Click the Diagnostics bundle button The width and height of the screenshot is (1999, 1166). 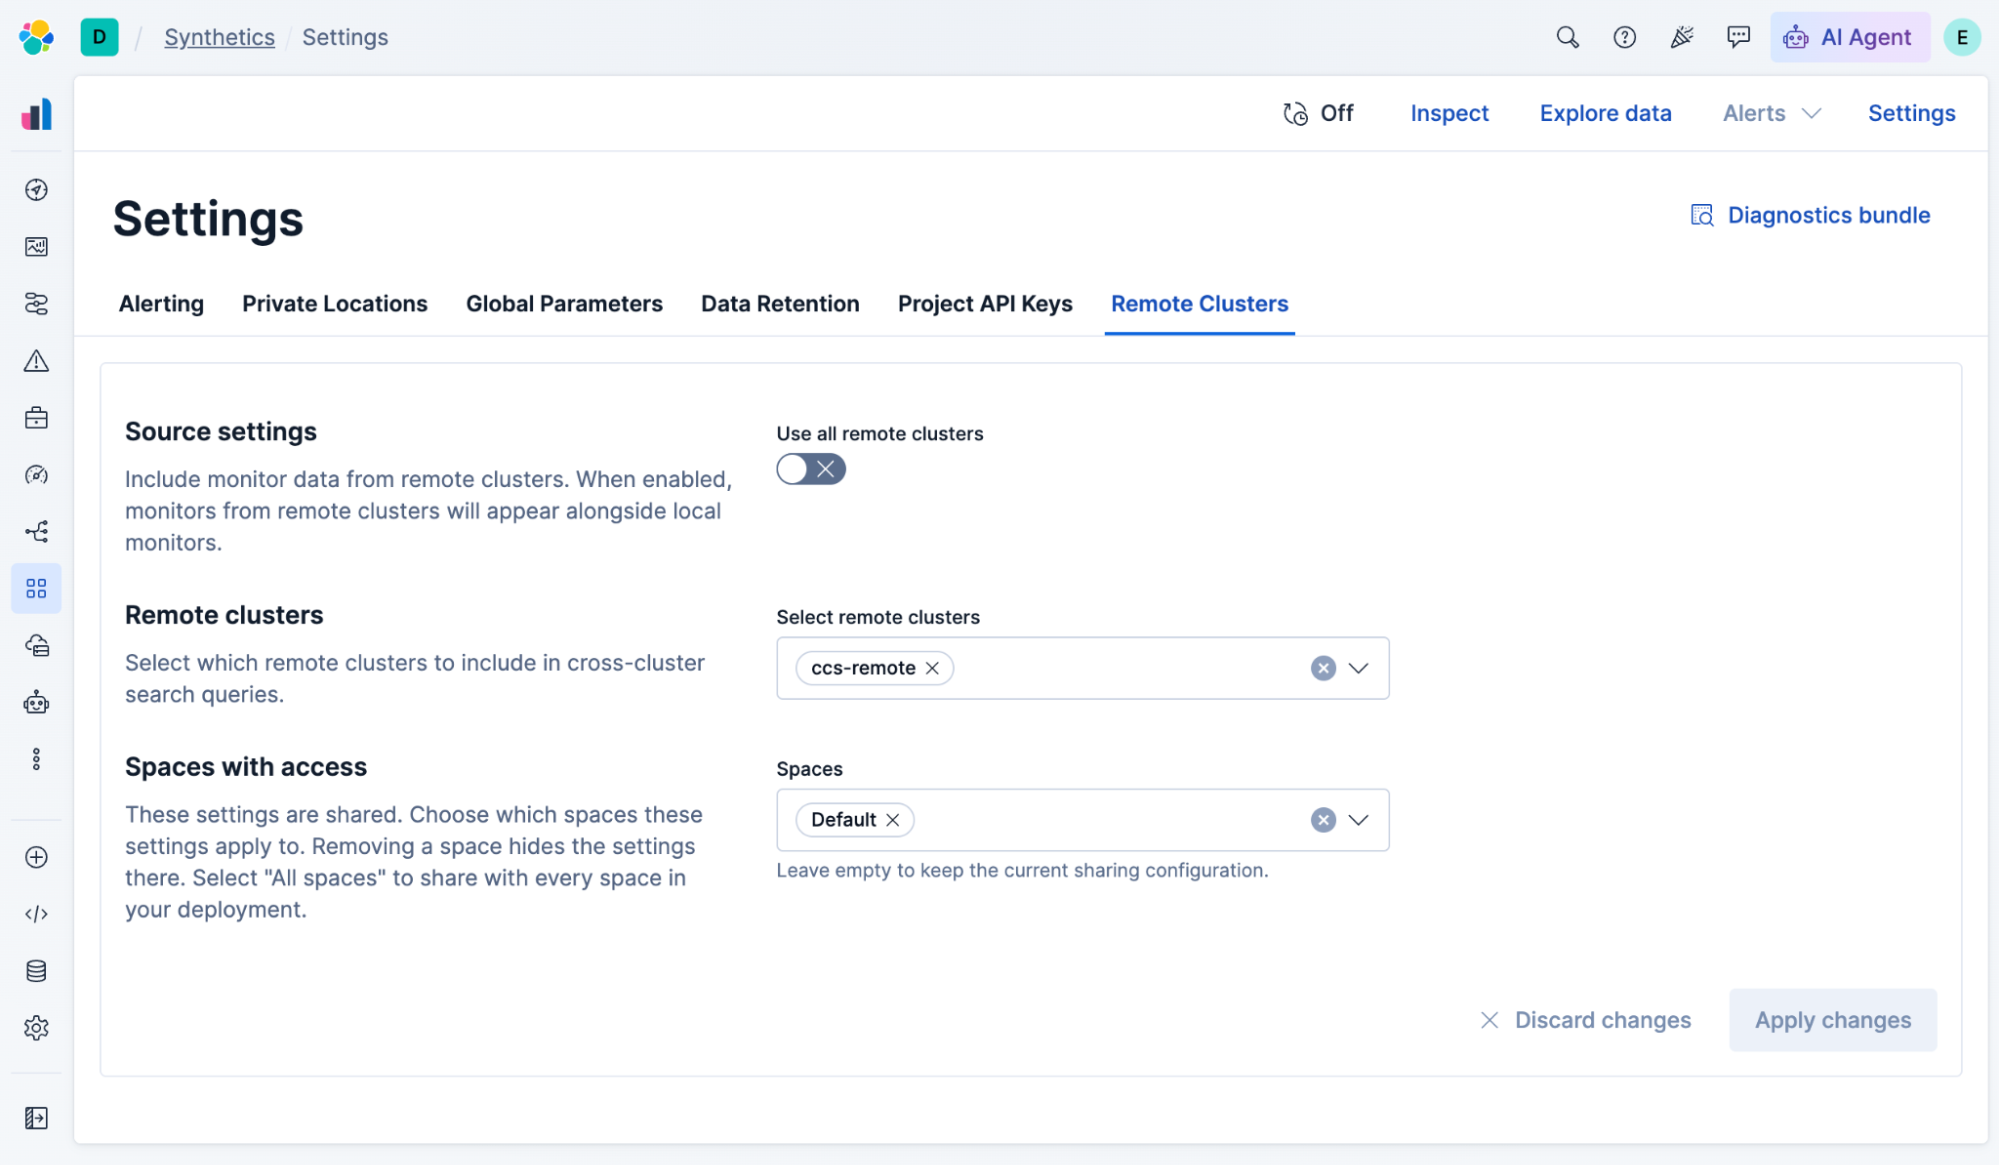1811,215
